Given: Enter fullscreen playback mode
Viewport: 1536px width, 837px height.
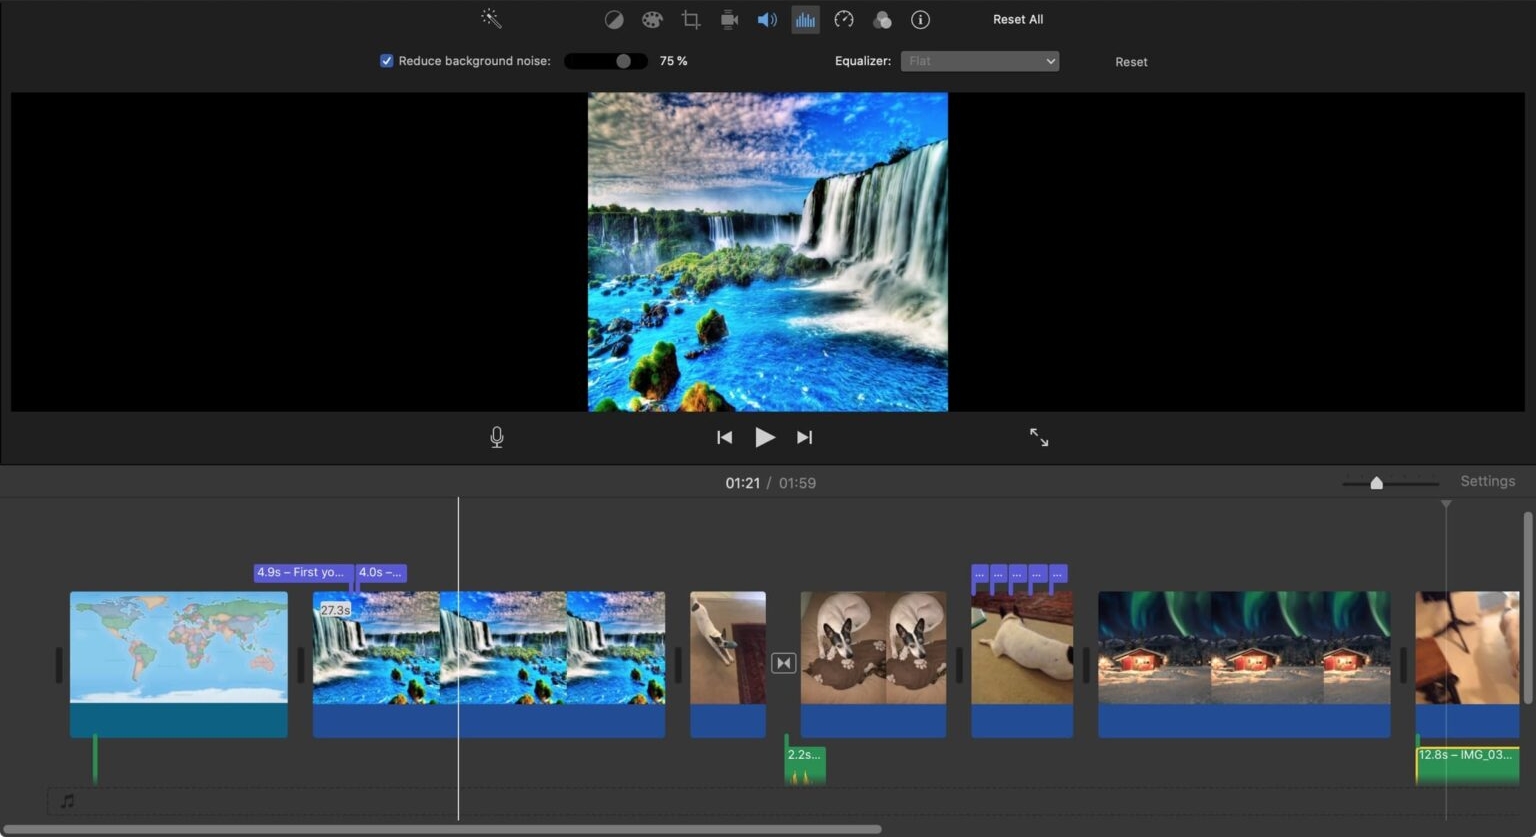Looking at the screenshot, I should click(1039, 437).
